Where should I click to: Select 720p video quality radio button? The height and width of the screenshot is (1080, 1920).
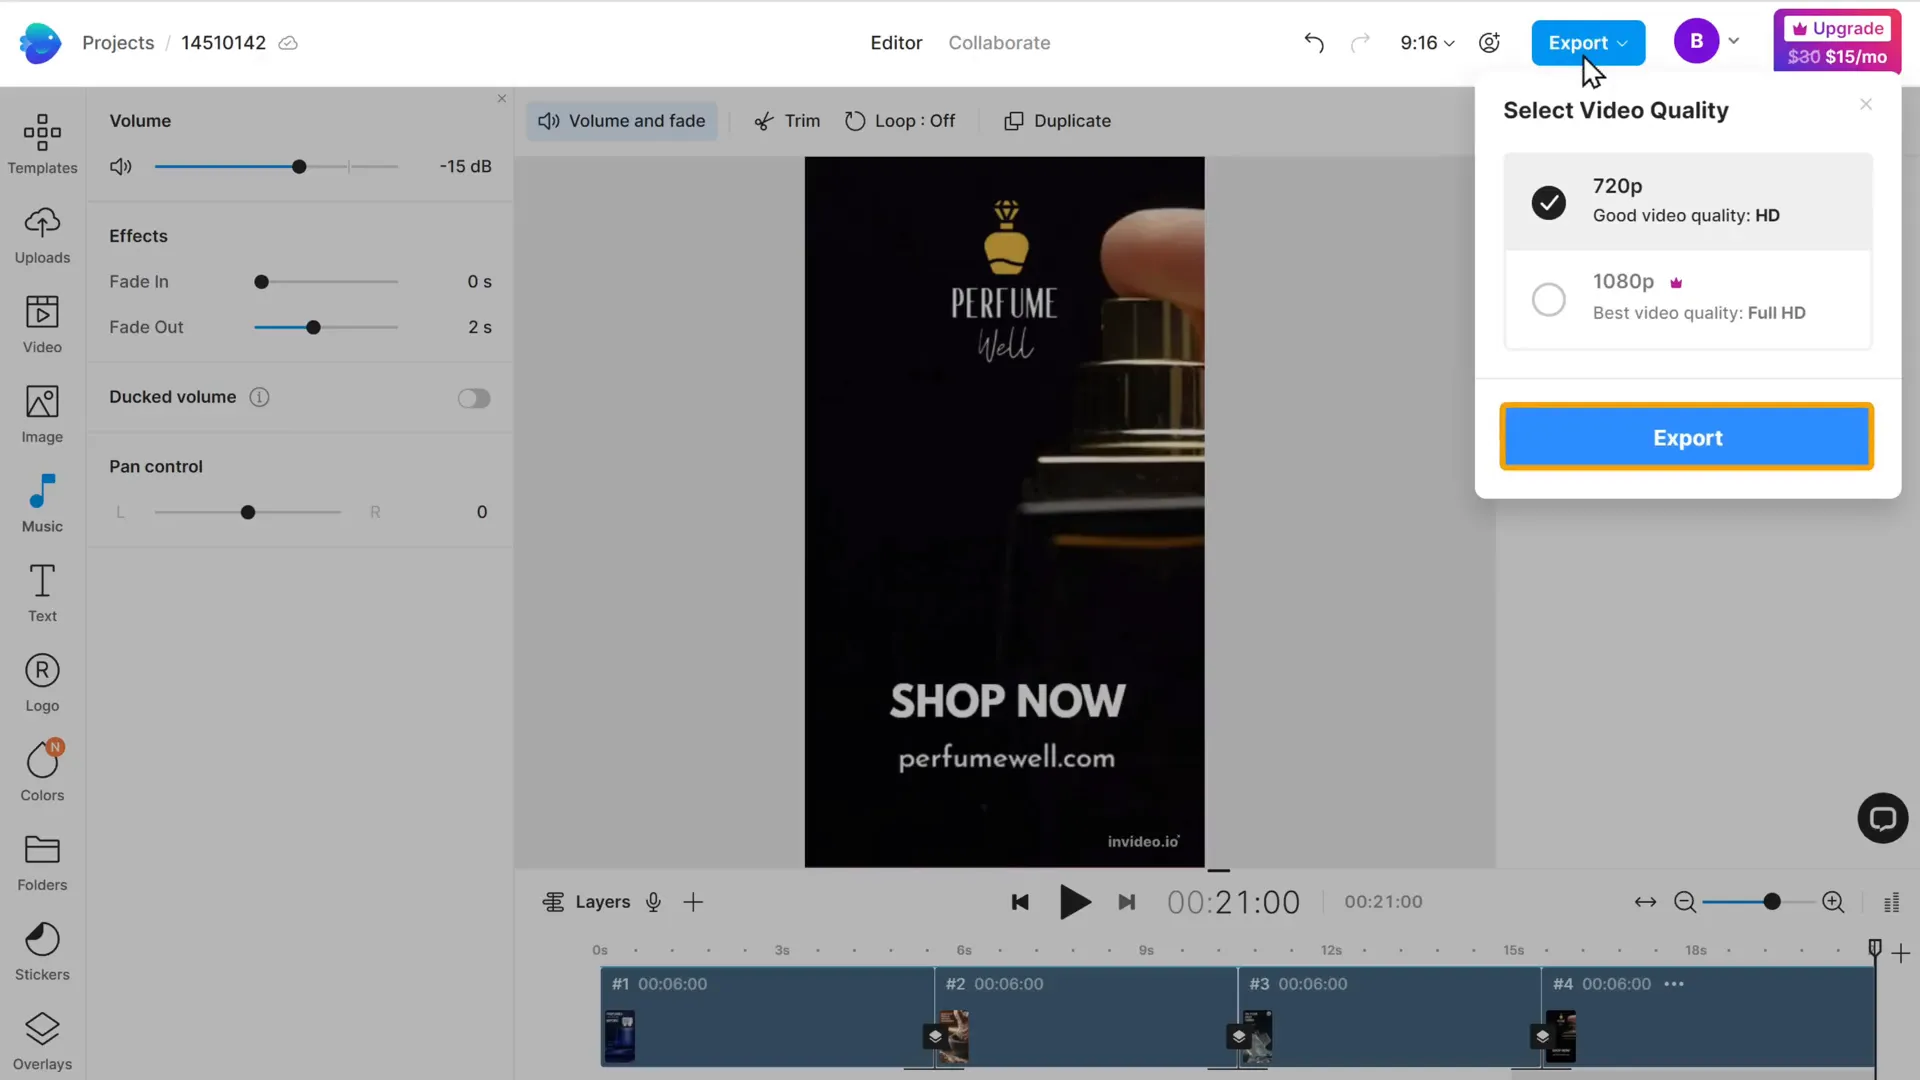(x=1551, y=202)
